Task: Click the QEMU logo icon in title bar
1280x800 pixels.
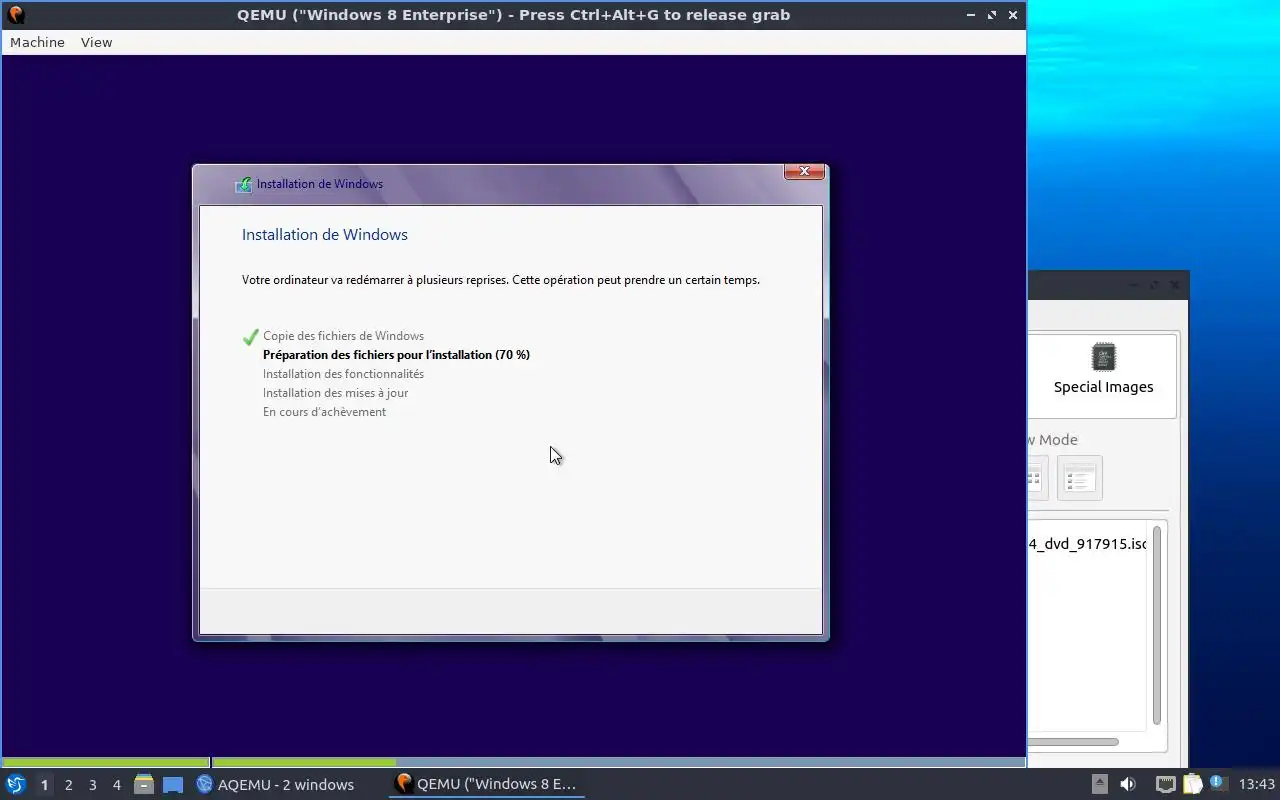Action: pyautogui.click(x=16, y=15)
